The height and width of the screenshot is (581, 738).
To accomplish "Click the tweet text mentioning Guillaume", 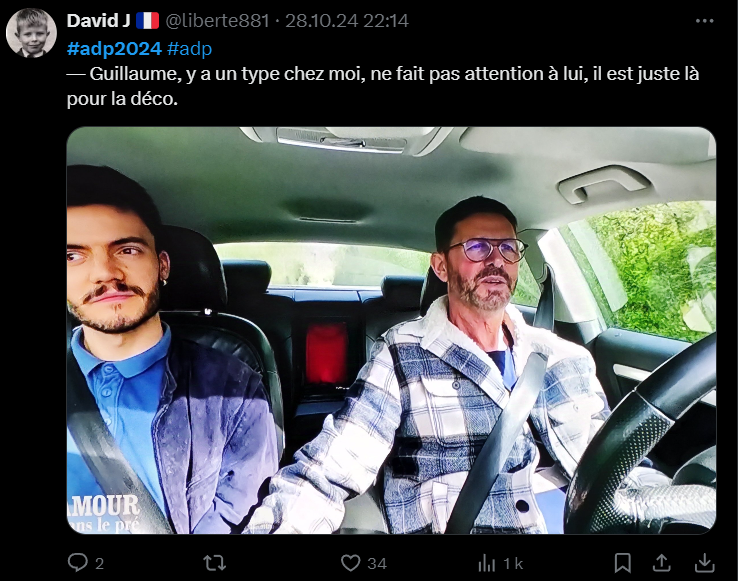I will (383, 86).
